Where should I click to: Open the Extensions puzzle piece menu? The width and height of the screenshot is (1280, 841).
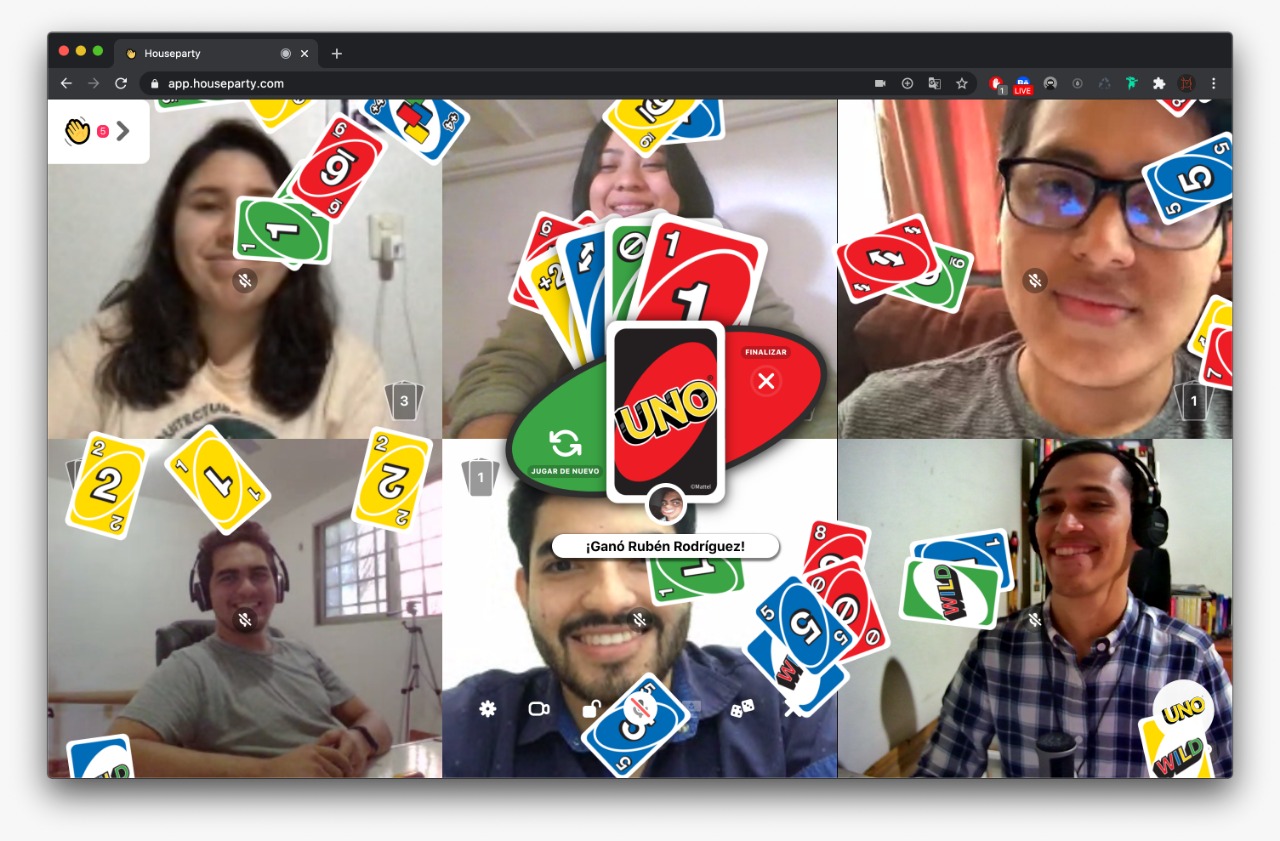point(1158,84)
